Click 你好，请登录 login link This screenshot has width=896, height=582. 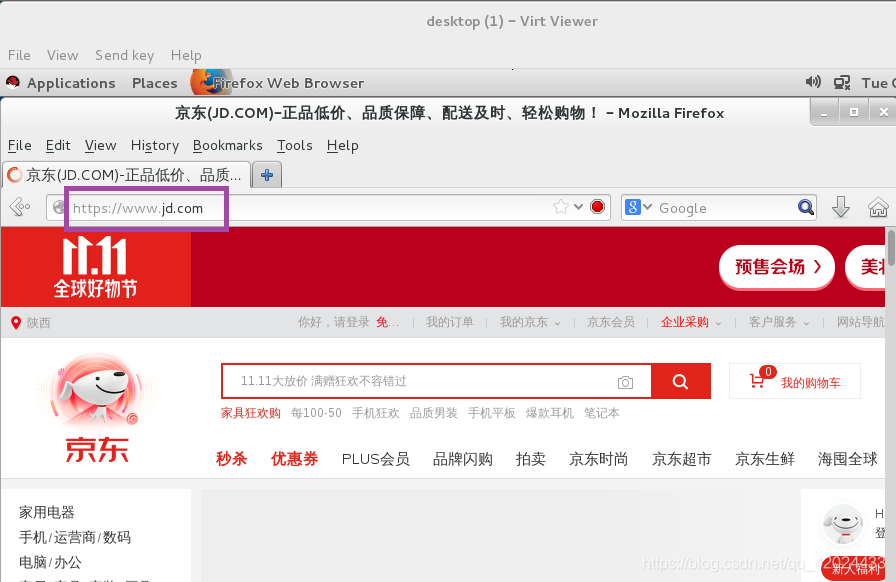(x=334, y=322)
